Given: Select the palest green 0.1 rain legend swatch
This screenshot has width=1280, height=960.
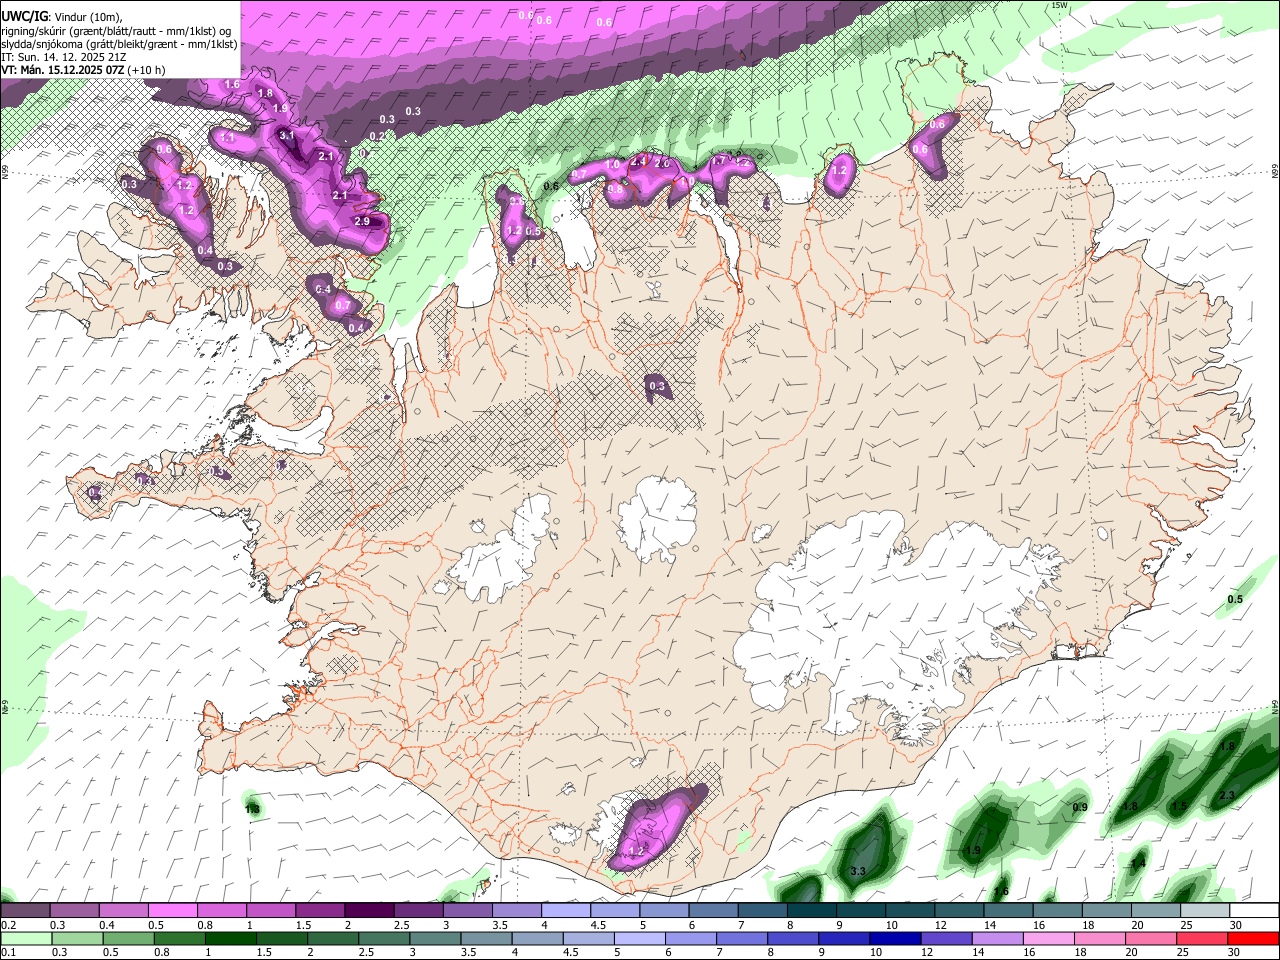Looking at the screenshot, I should coord(26,938).
